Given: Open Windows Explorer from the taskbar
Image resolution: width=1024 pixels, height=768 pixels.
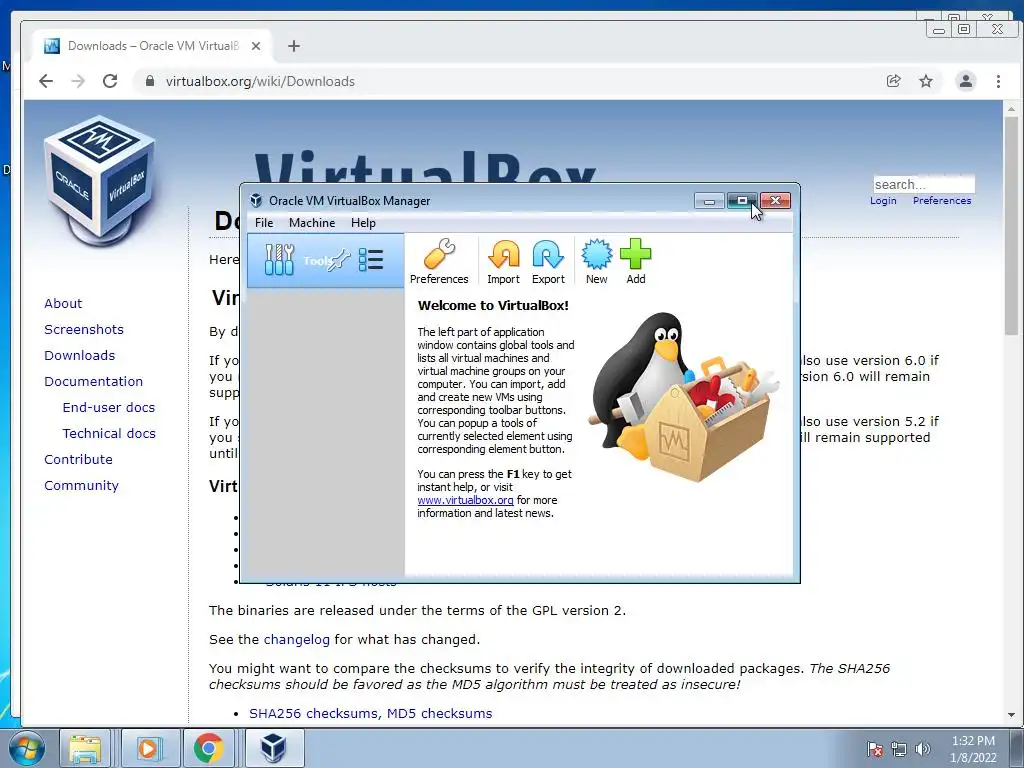Looking at the screenshot, I should click(86, 748).
